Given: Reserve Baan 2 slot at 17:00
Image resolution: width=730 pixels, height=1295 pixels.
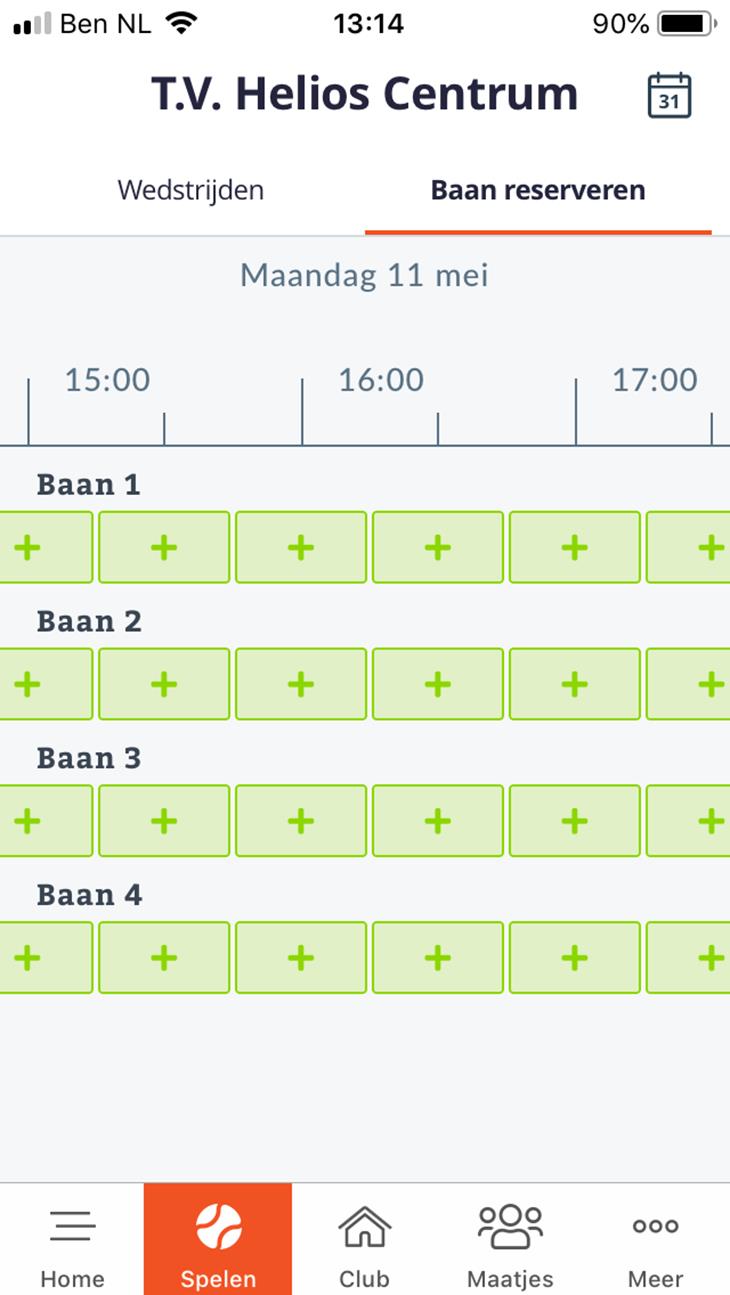Looking at the screenshot, I should click(575, 684).
